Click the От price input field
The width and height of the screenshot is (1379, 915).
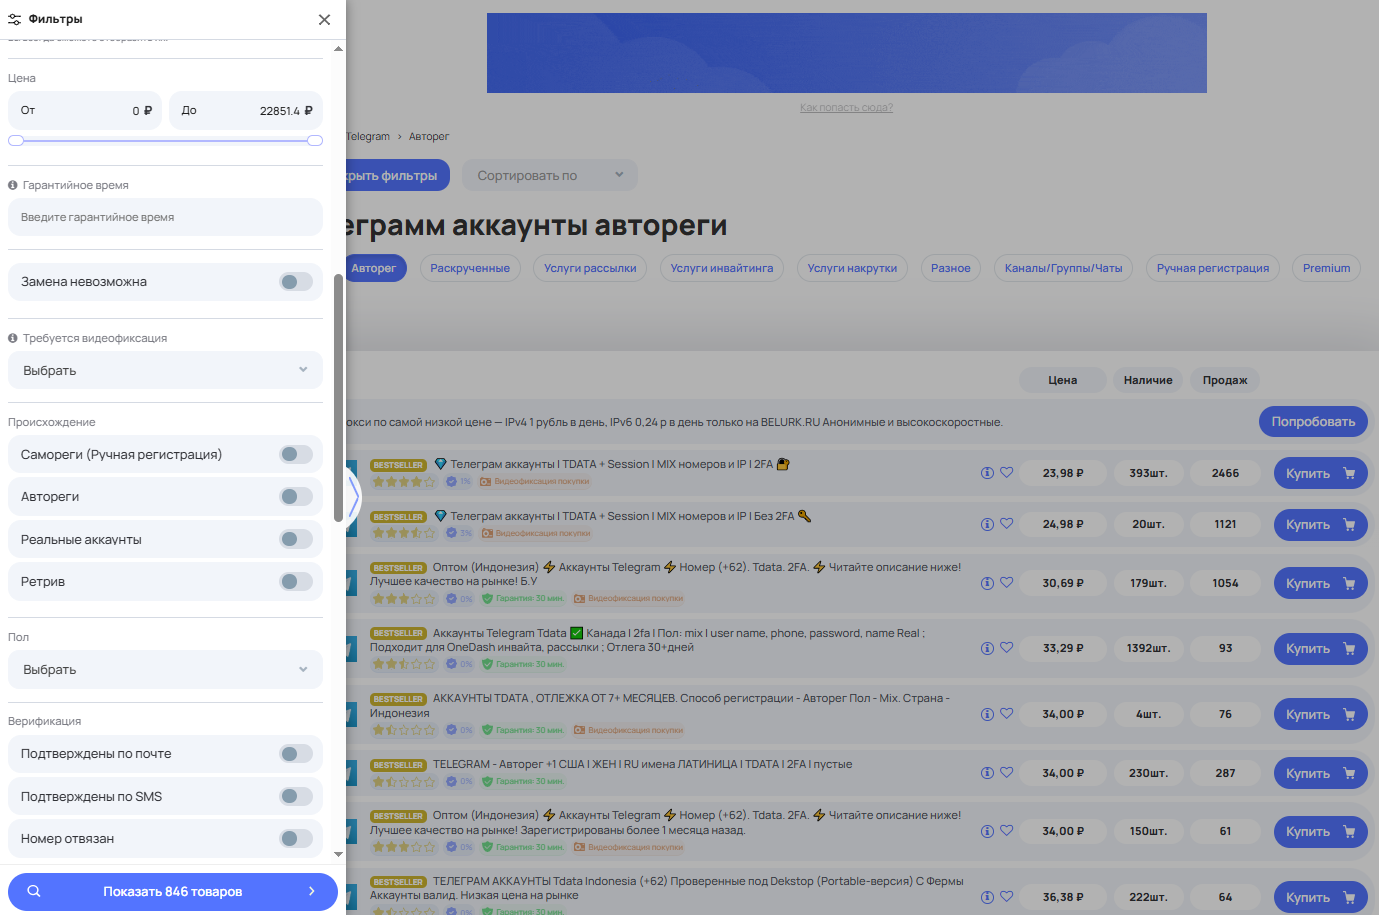click(85, 111)
